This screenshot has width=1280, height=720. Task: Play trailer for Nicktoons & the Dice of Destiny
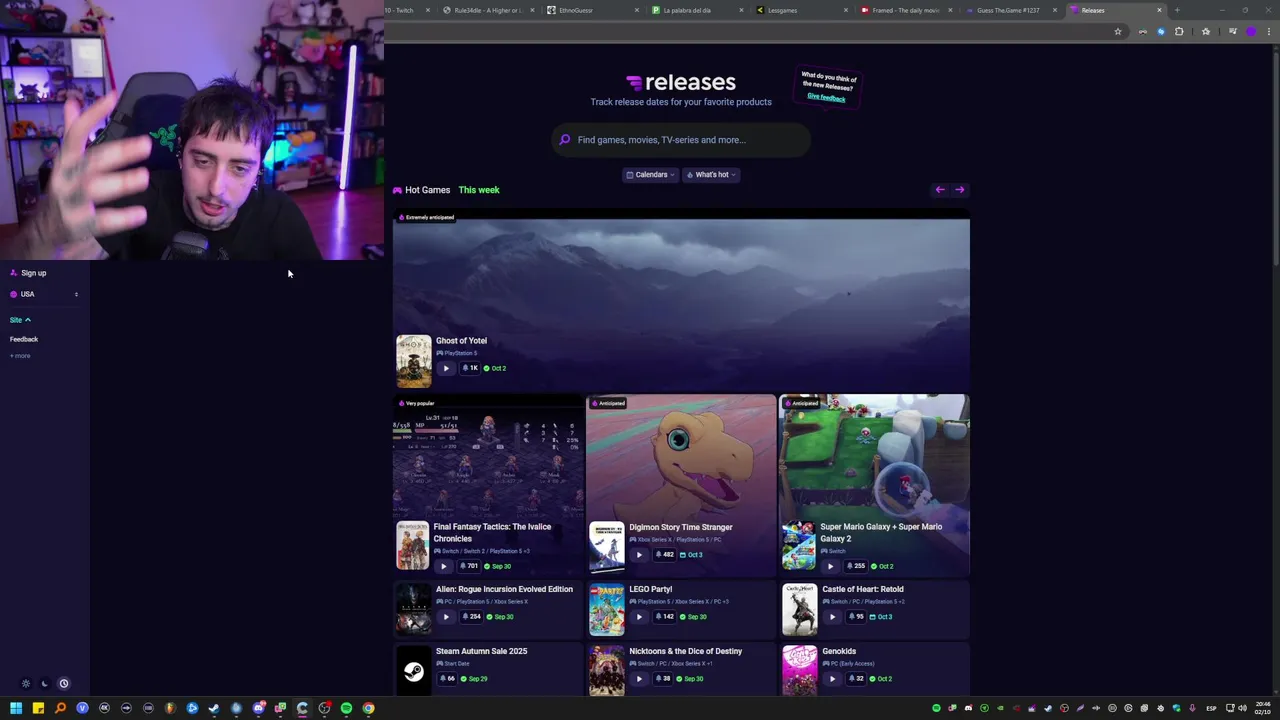point(639,679)
